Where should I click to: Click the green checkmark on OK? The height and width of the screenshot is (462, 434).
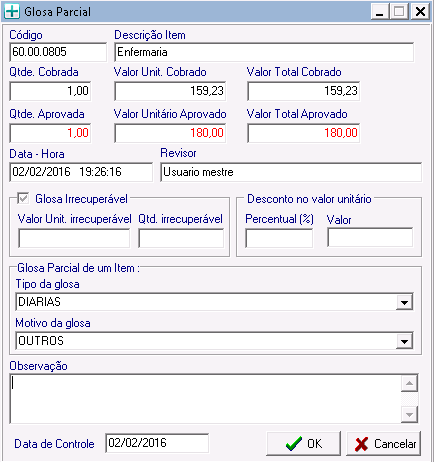pos(294,444)
